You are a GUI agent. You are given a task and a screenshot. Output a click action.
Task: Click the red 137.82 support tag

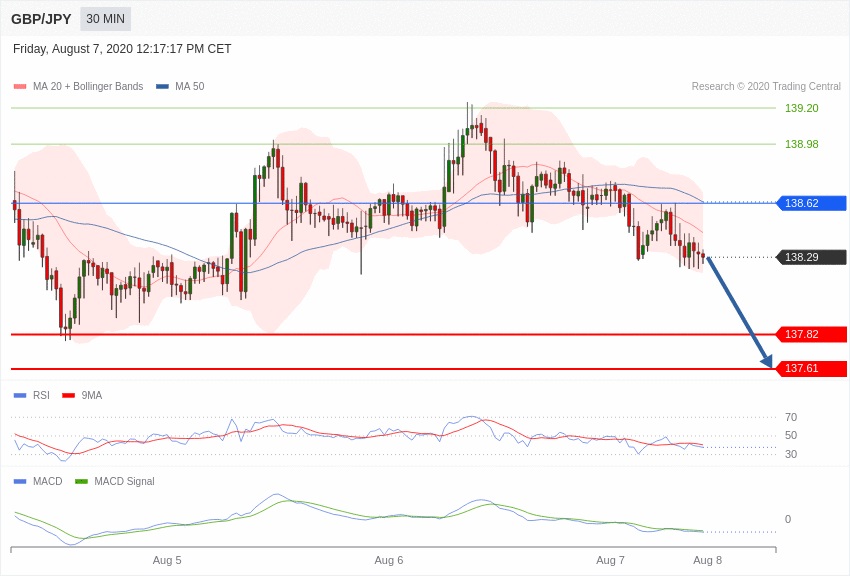click(x=812, y=334)
